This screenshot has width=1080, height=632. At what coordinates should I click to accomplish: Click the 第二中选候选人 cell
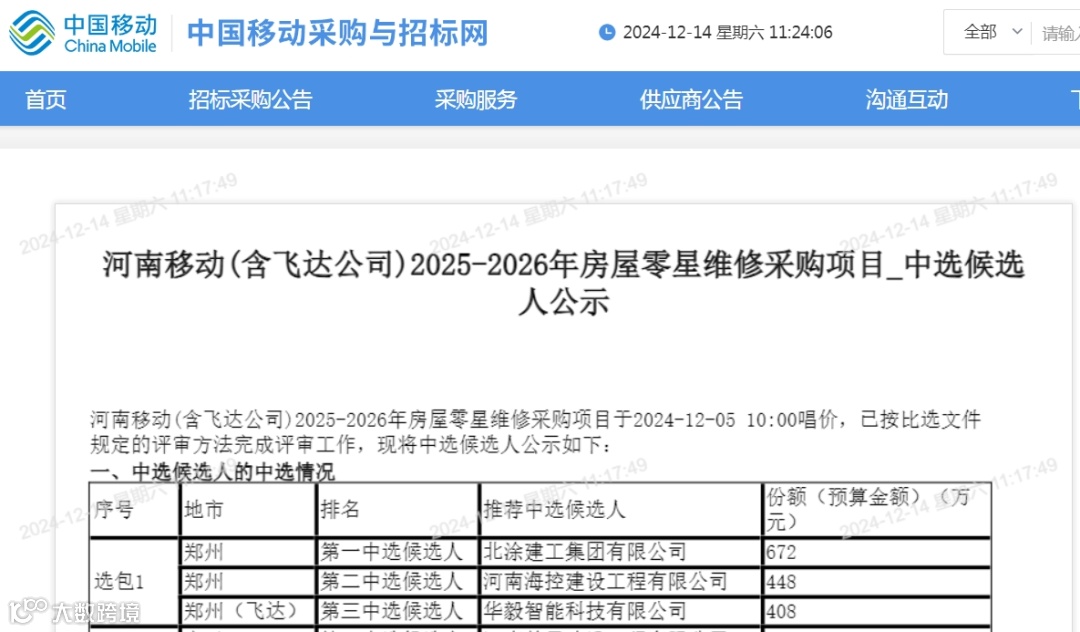[397, 582]
